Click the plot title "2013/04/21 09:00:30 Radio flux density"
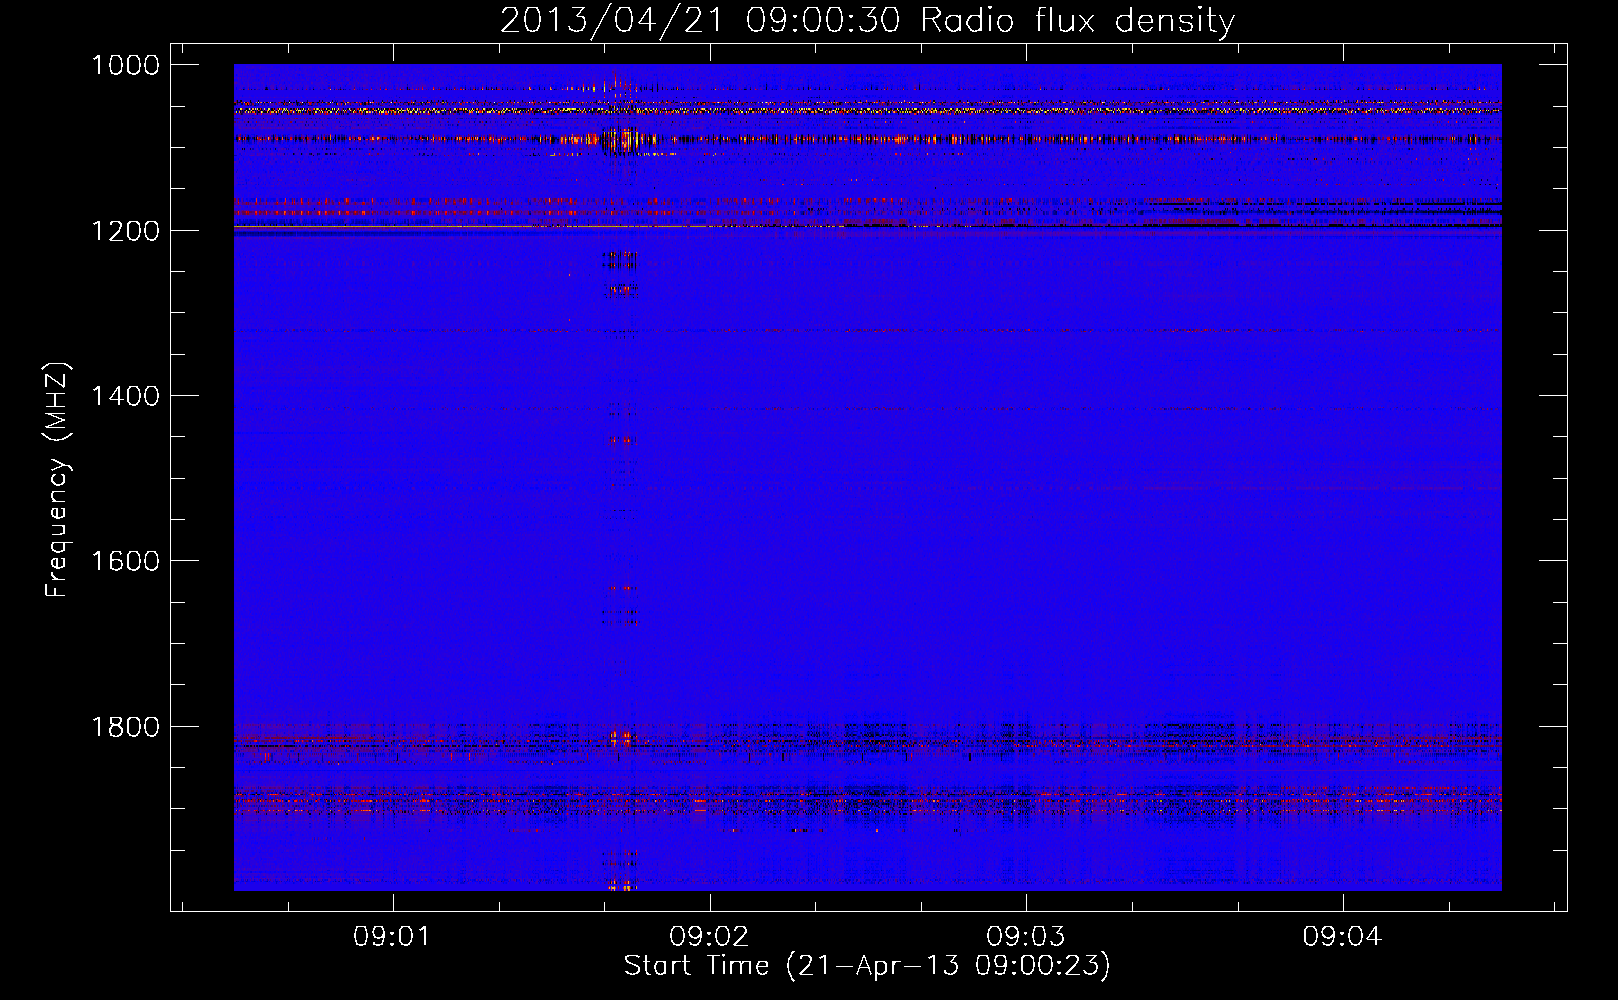 point(867,21)
